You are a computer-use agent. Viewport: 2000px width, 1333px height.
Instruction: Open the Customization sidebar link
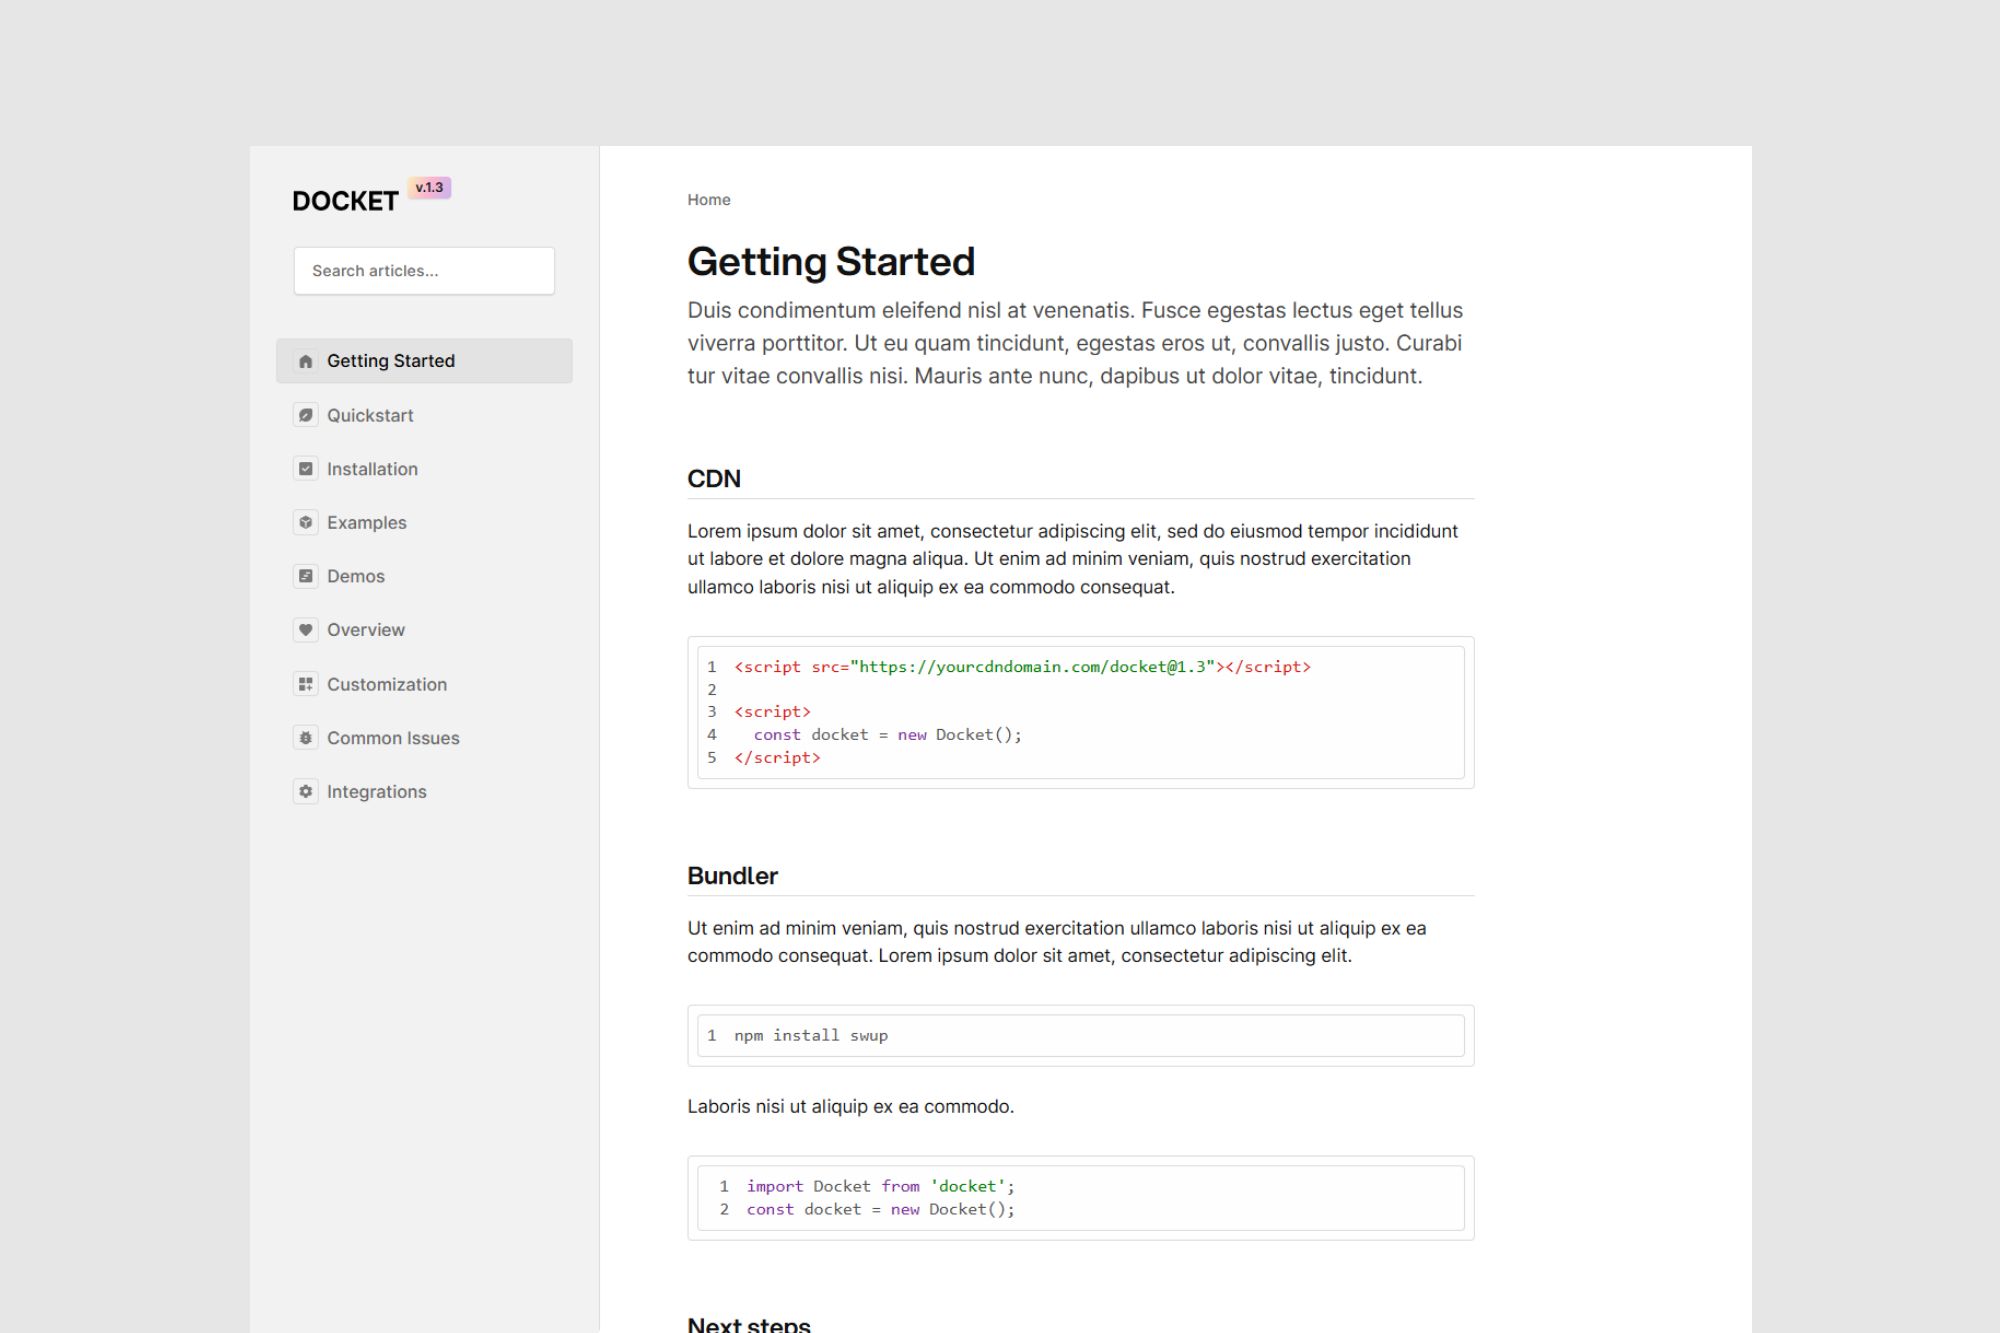click(386, 684)
